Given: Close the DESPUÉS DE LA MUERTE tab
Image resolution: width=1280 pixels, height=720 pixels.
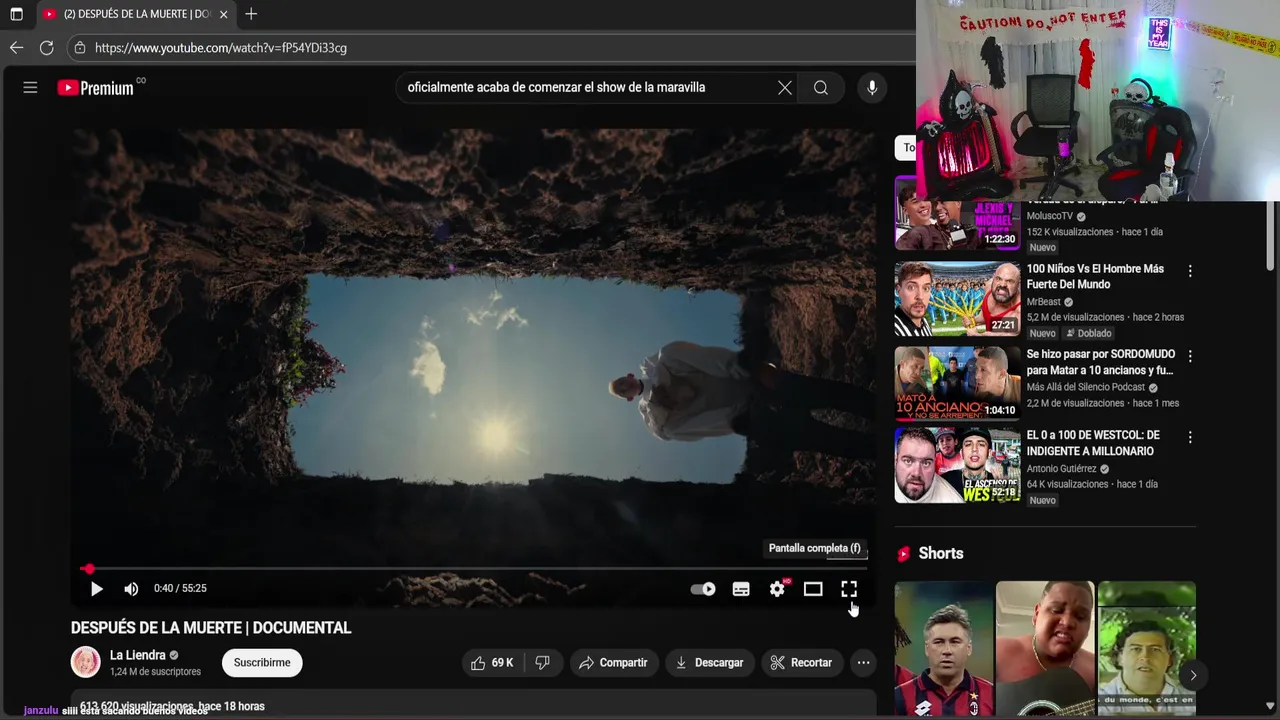Looking at the screenshot, I should [x=223, y=14].
